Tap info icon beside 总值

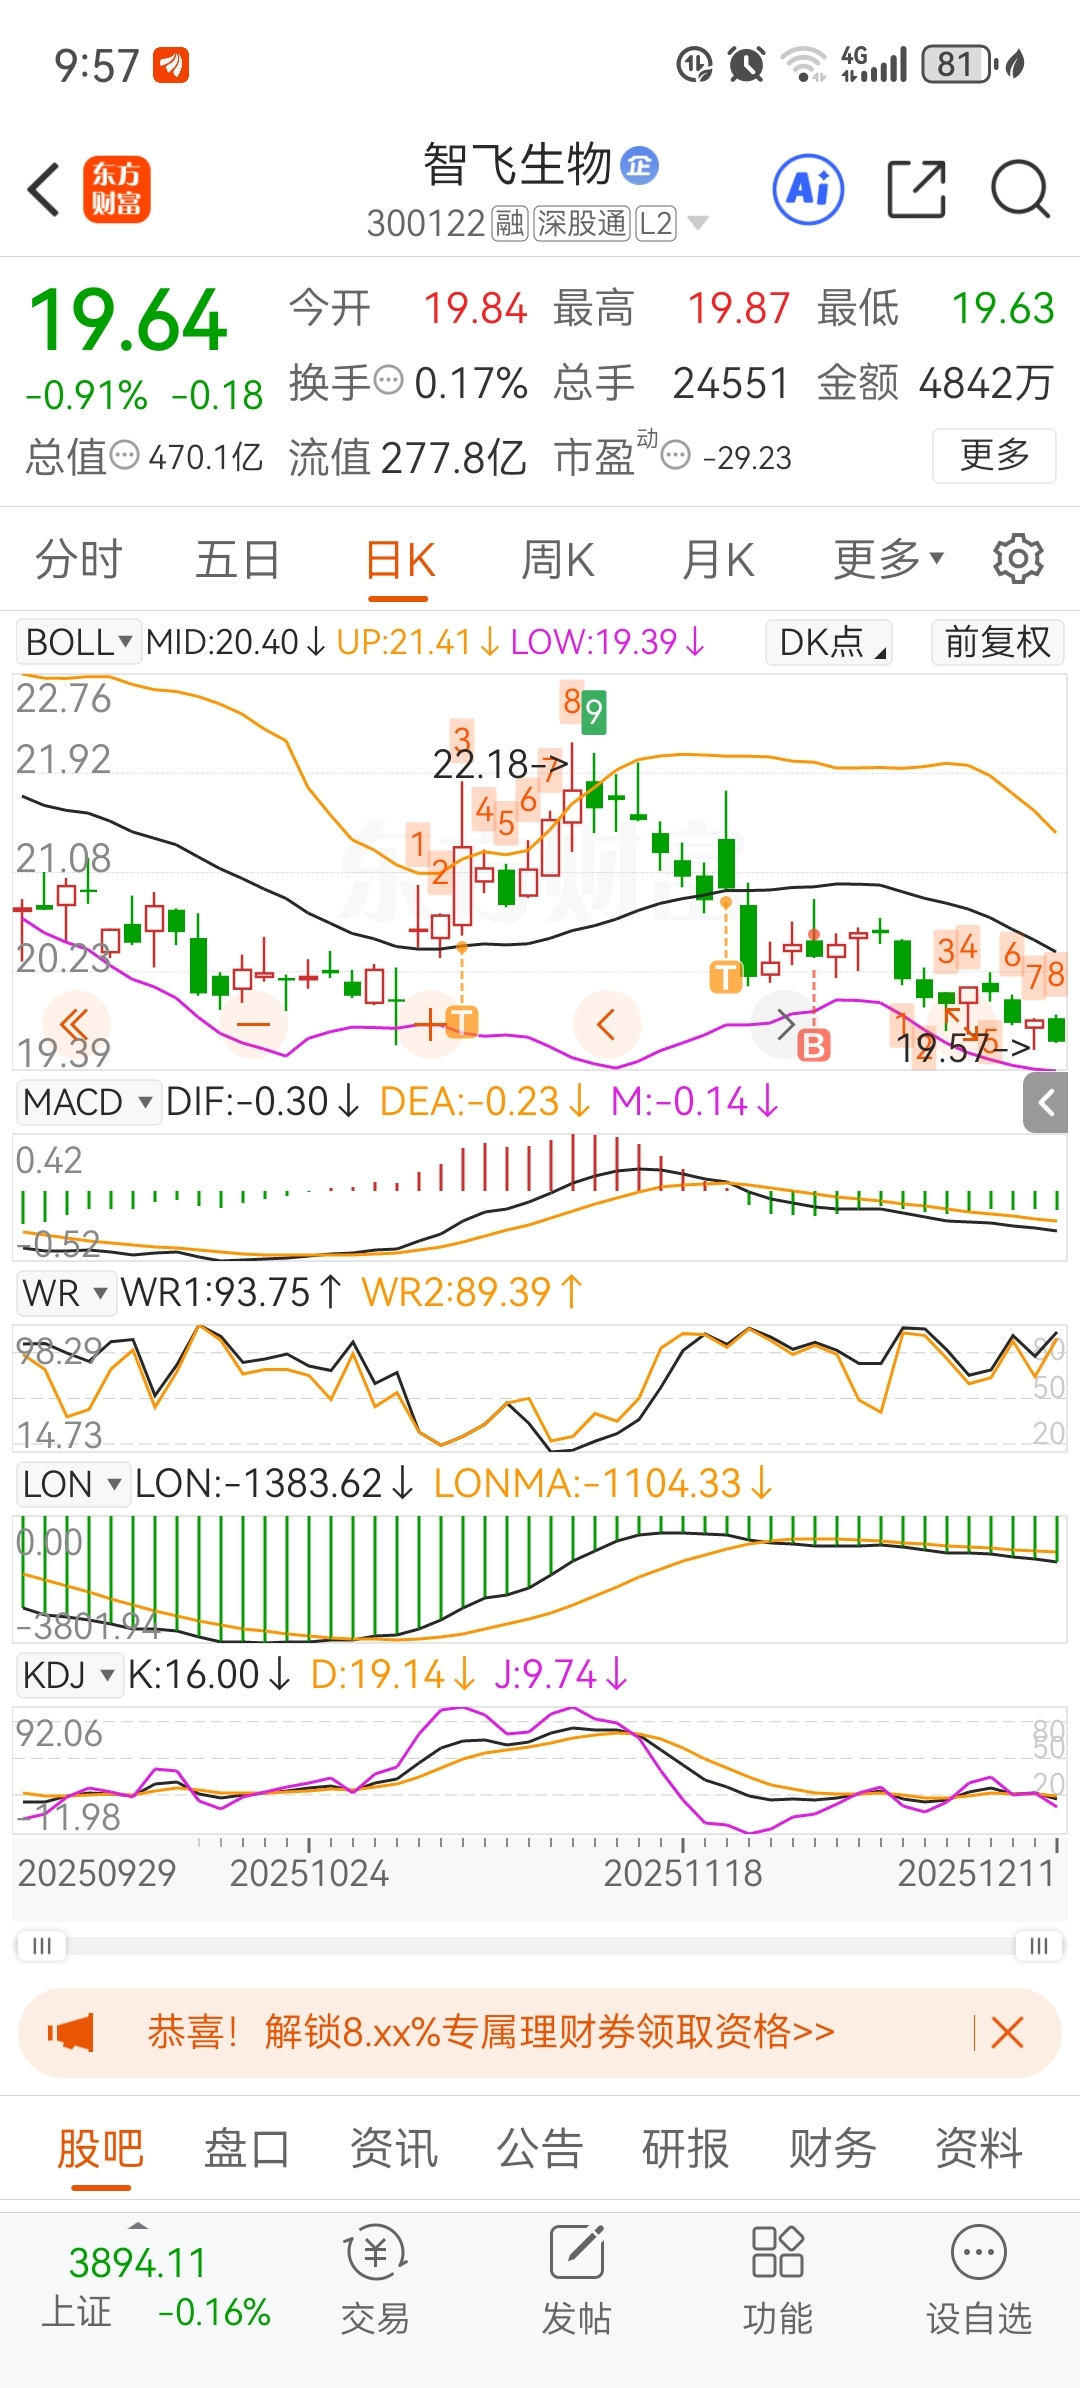pyautogui.click(x=124, y=456)
